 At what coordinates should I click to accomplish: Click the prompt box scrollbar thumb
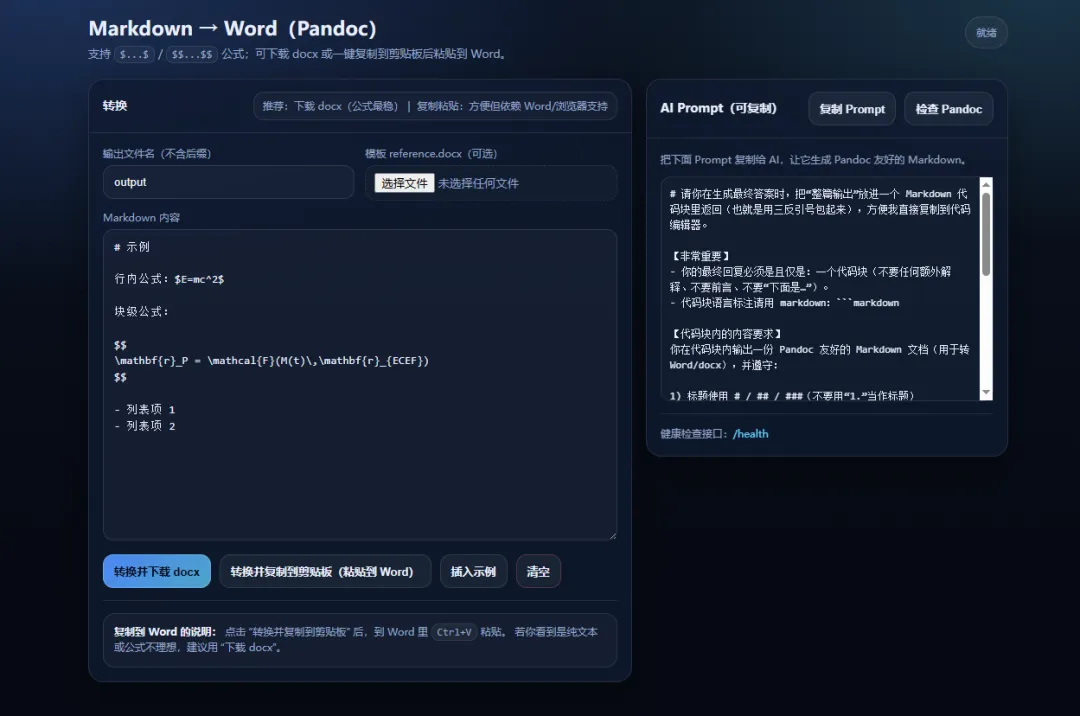(986, 234)
